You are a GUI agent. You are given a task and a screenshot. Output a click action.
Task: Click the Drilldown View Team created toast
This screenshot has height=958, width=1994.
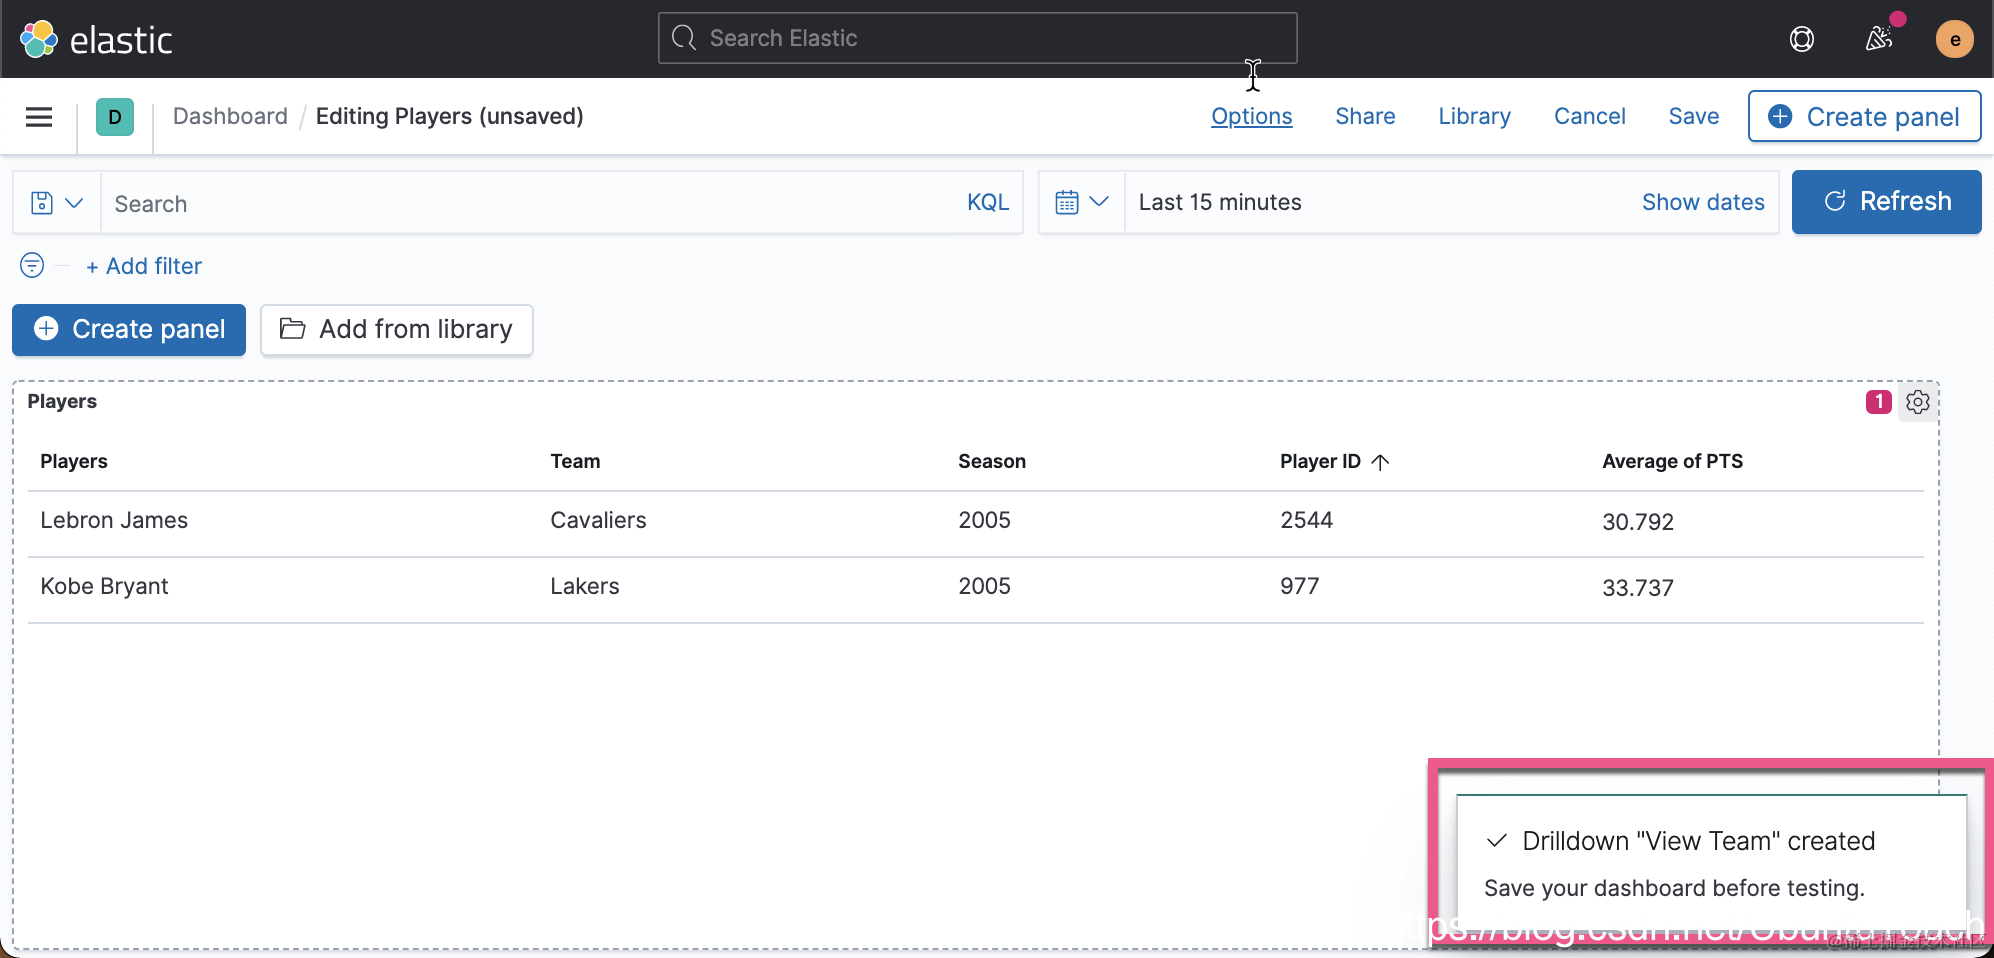pos(1711,862)
